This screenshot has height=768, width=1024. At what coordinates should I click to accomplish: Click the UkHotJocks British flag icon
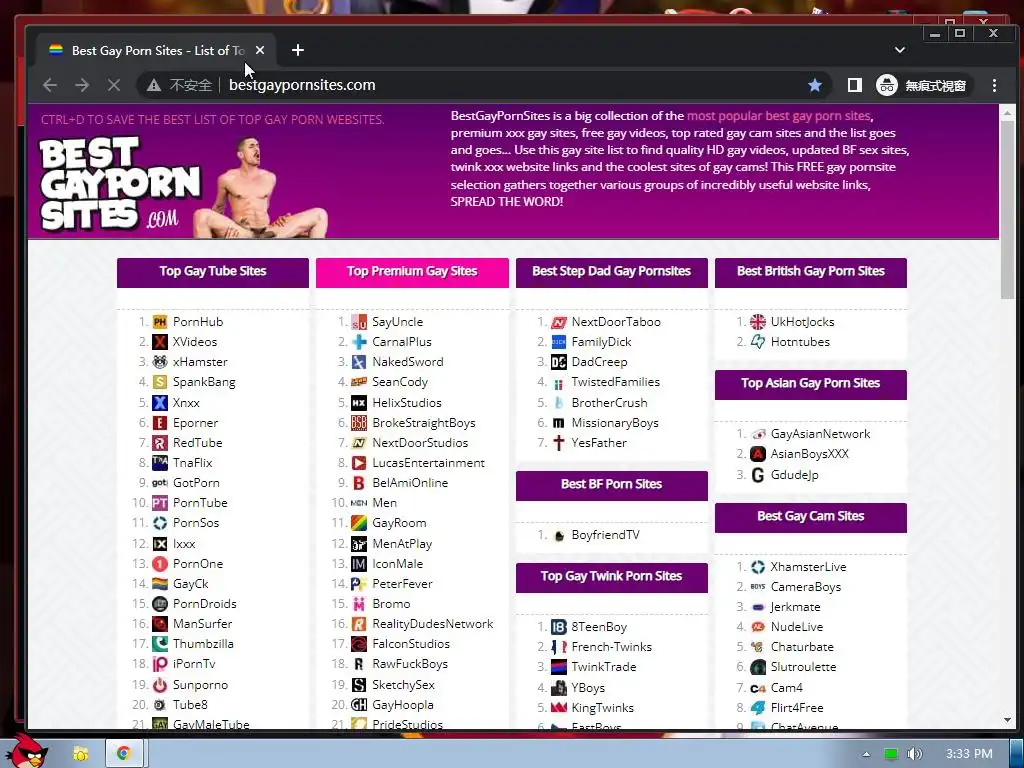pyautogui.click(x=758, y=322)
